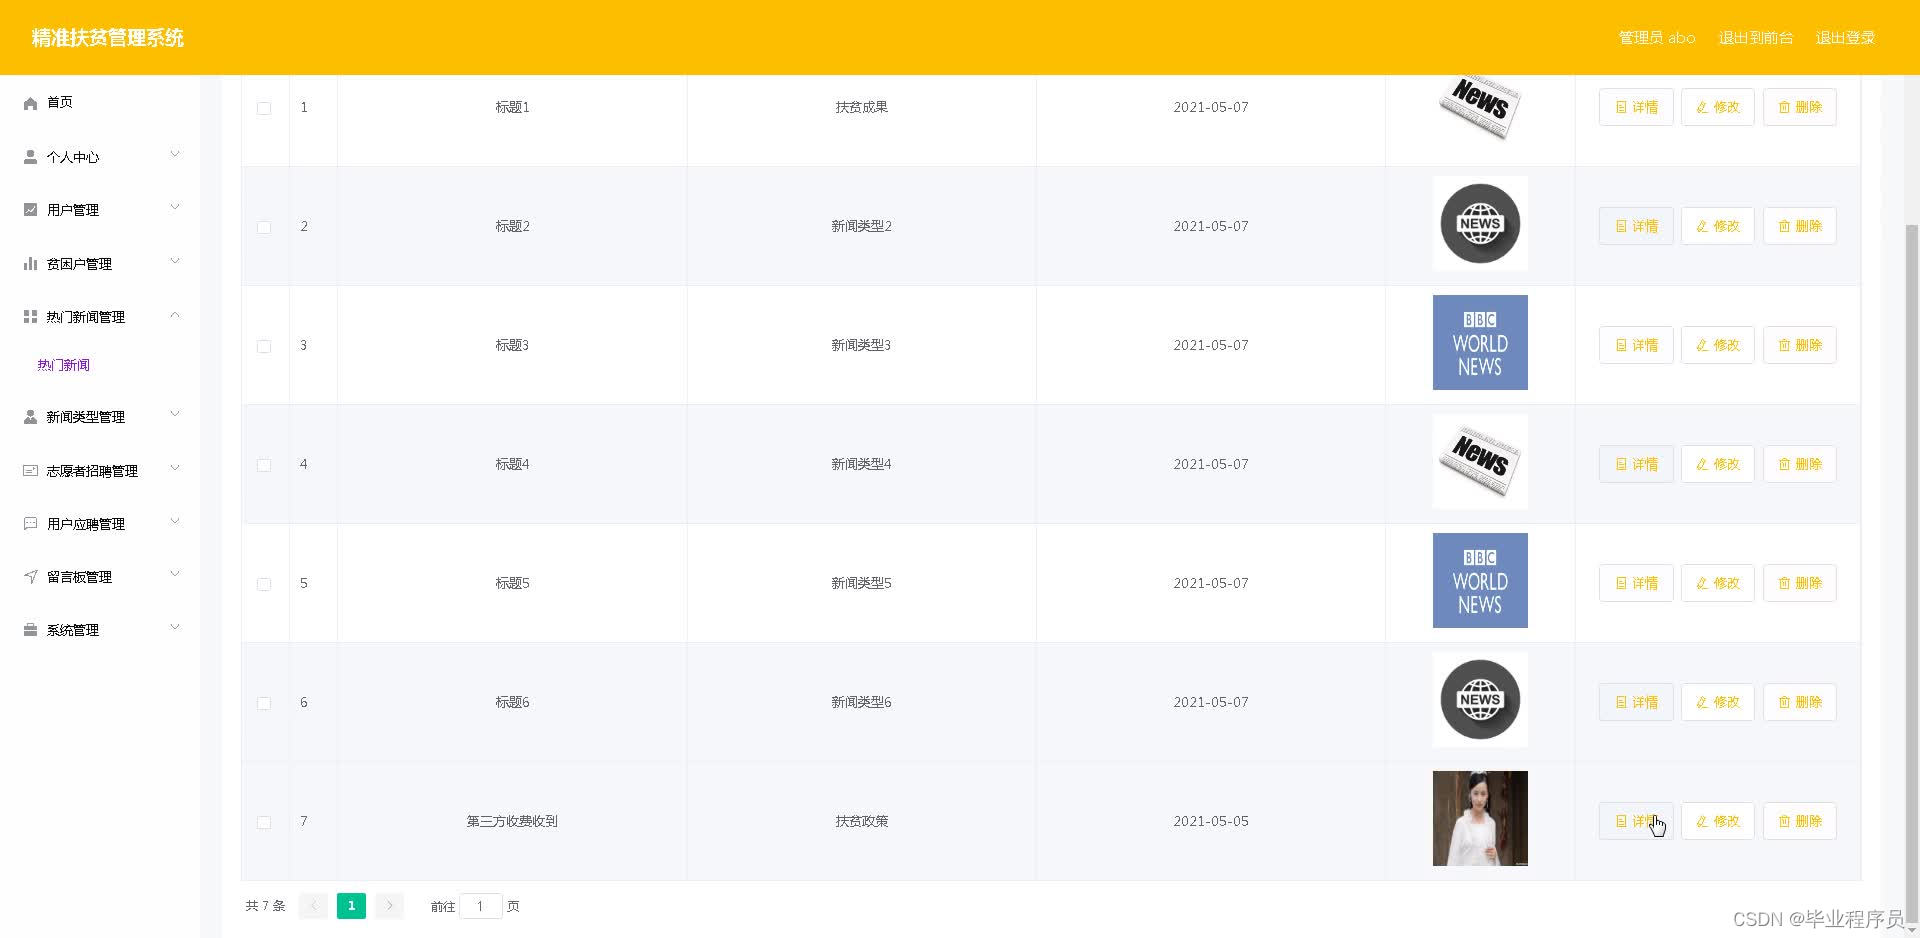Click the card icon beside 志愿者招聘管理
Image resolution: width=1920 pixels, height=938 pixels.
coord(30,470)
